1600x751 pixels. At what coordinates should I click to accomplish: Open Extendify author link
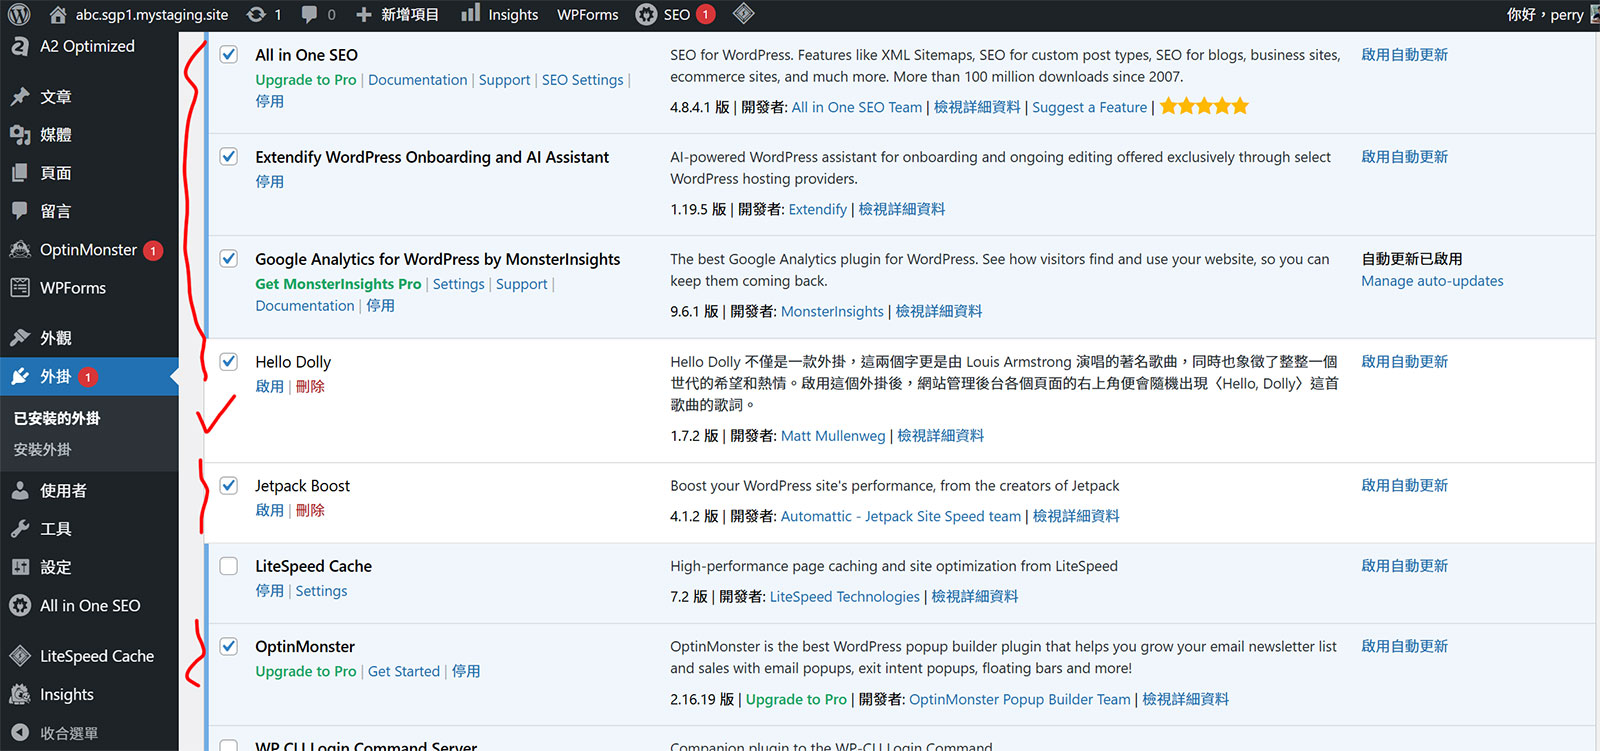(x=817, y=209)
